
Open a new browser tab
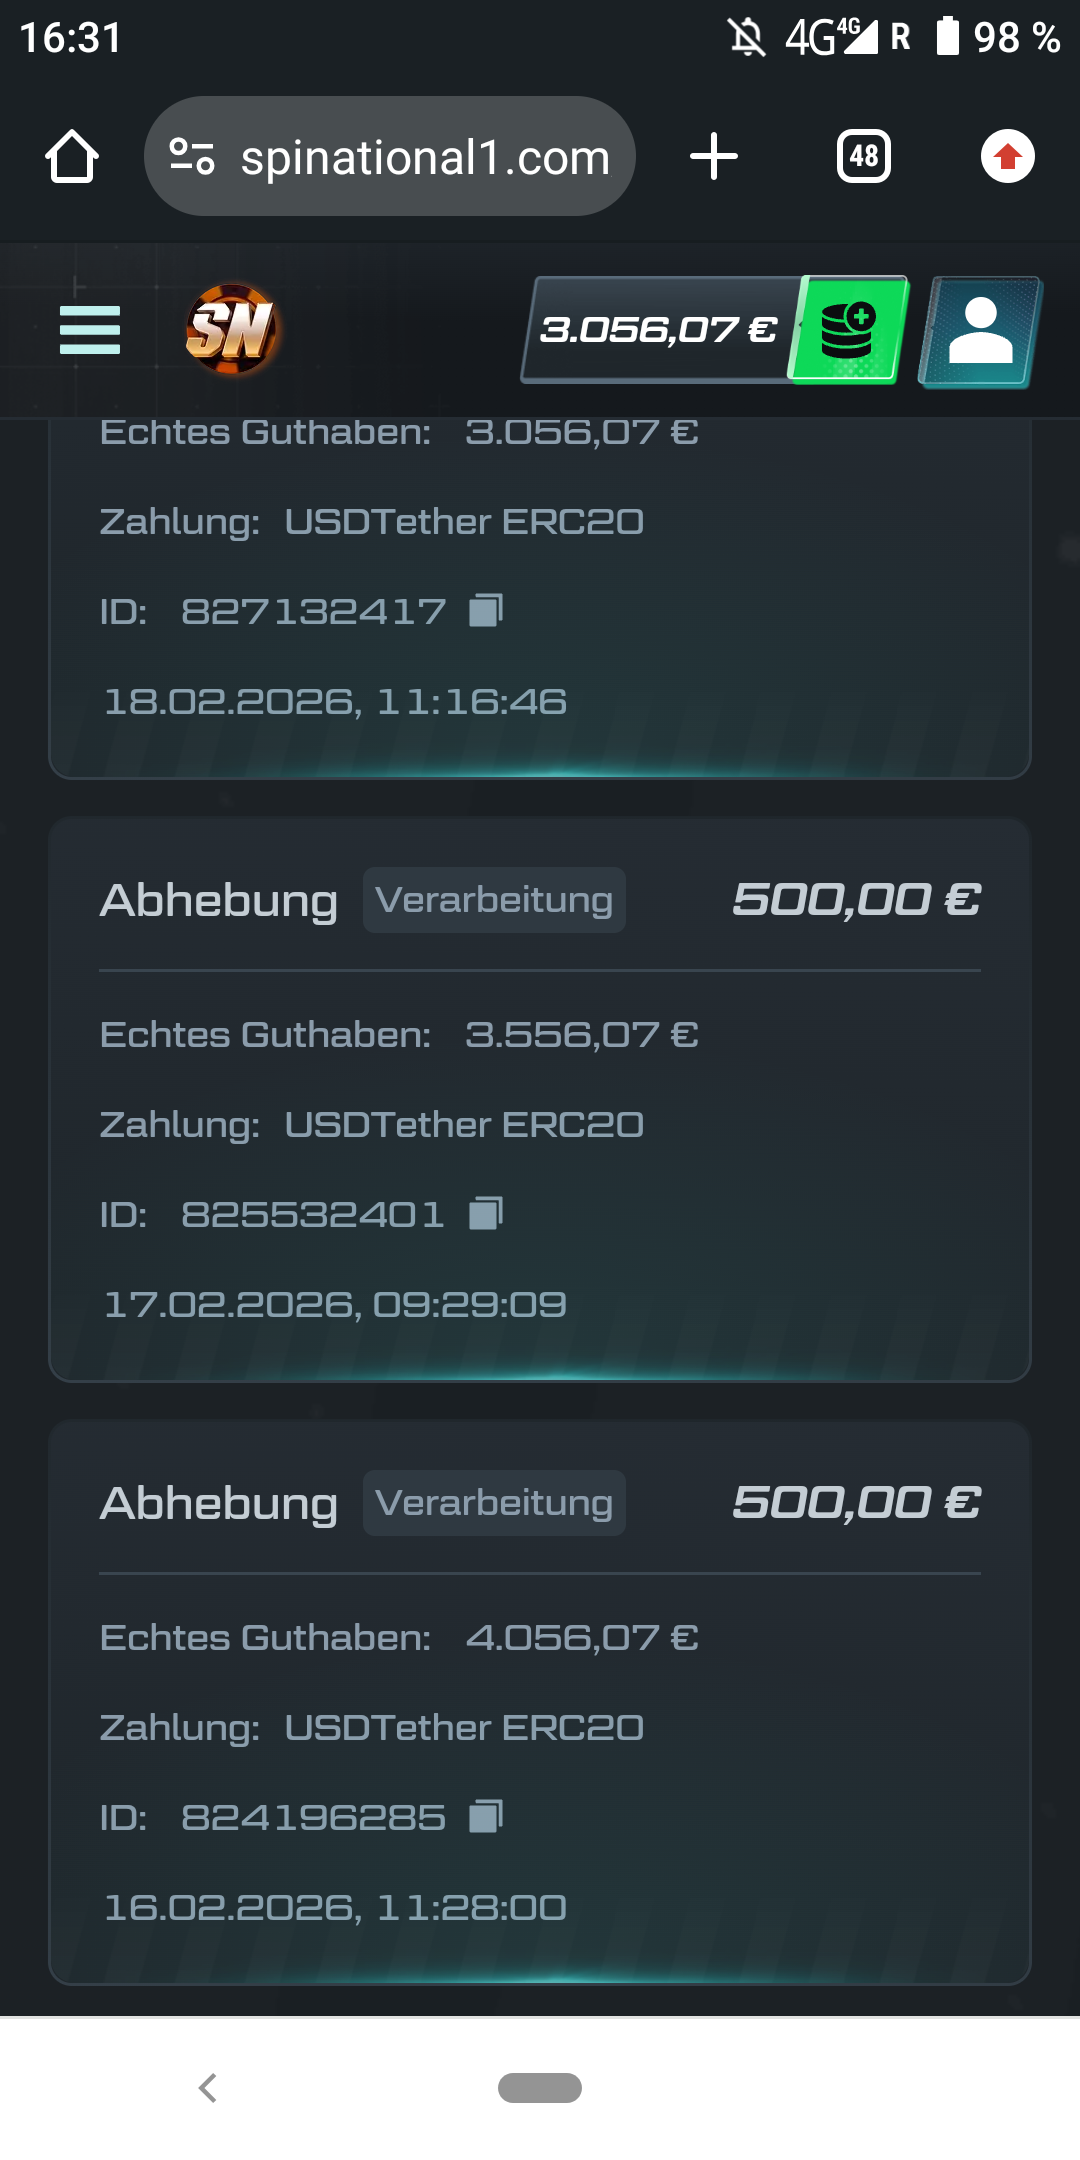click(714, 157)
